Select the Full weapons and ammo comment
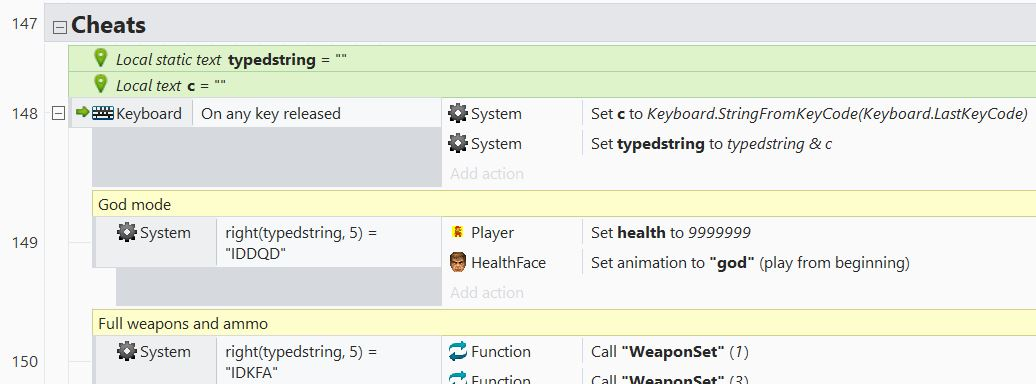The height and width of the screenshot is (384, 1036). (564, 323)
